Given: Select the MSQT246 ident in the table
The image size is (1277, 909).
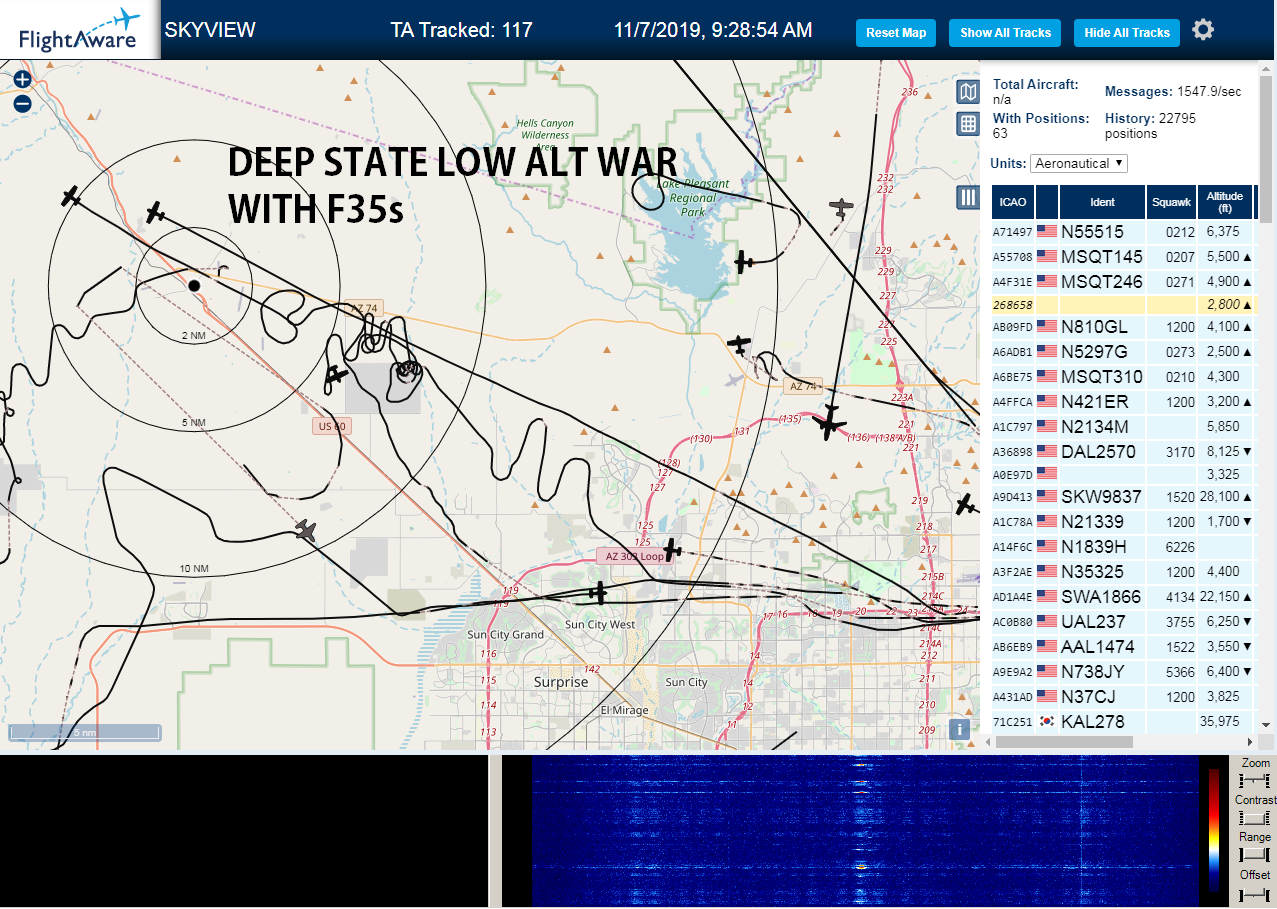Looking at the screenshot, I should 1102,282.
